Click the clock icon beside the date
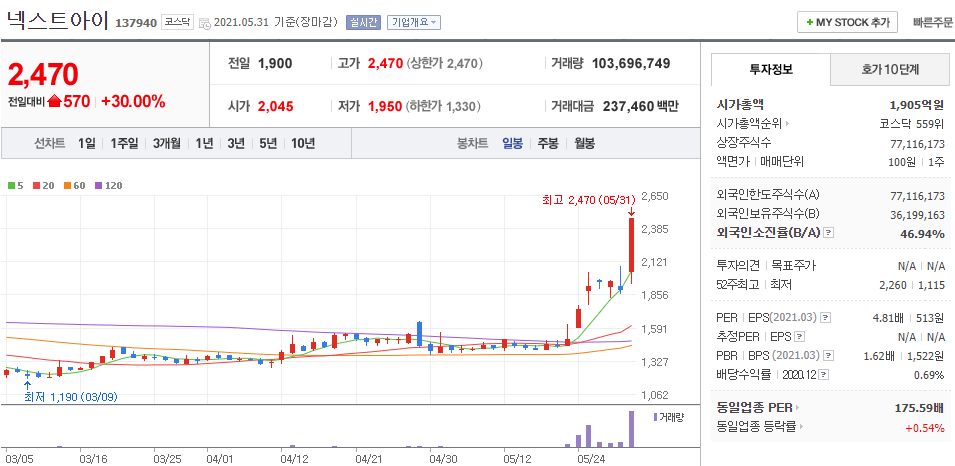Viewport: 955px width, 466px height. tap(205, 23)
